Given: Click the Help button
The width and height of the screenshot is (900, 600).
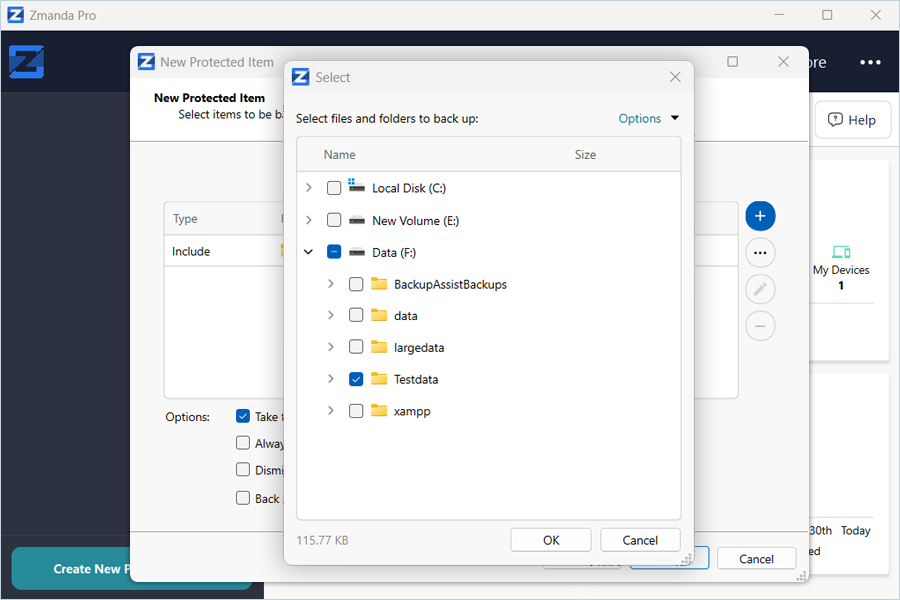Looking at the screenshot, I should (x=852, y=120).
